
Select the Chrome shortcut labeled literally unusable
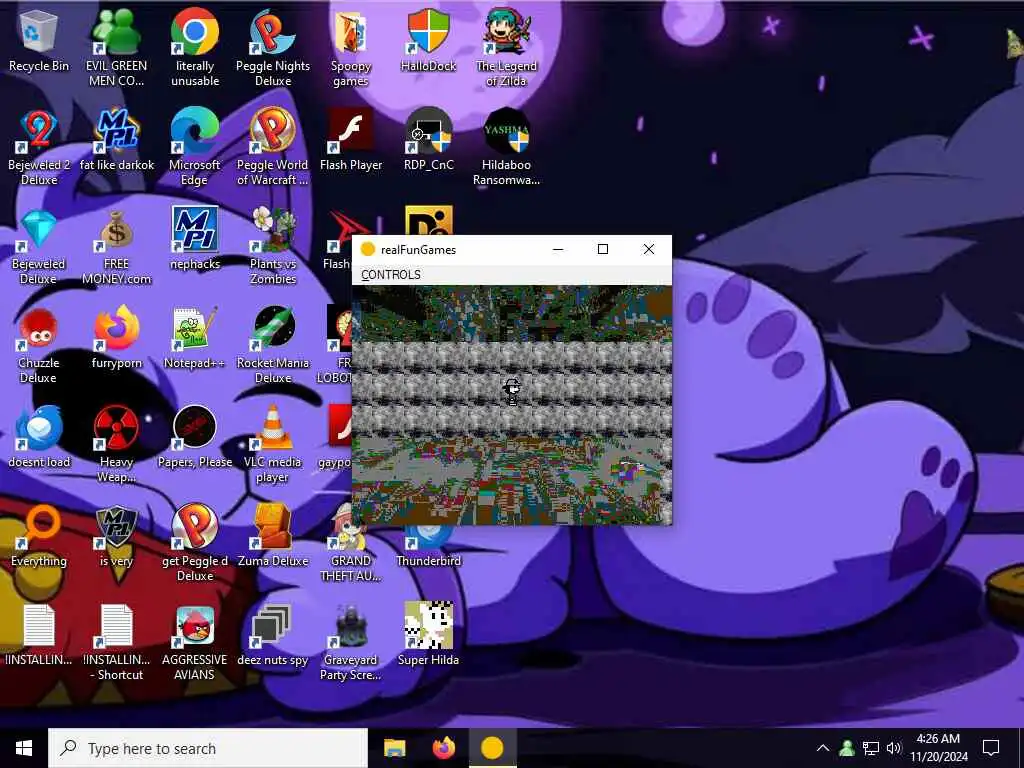[x=195, y=47]
